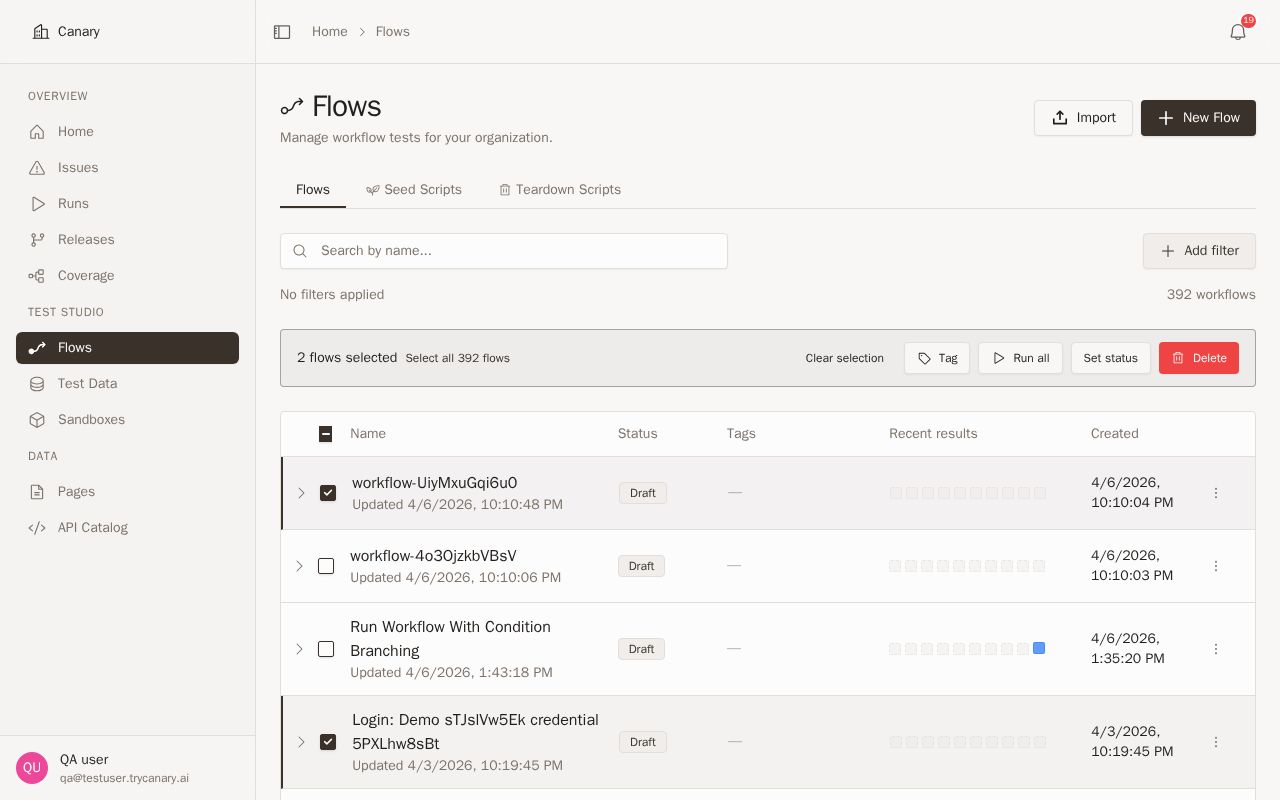Image resolution: width=1280 pixels, height=800 pixels.
Task: Expand Run Workflow With Condition Branching row
Action: 299,649
